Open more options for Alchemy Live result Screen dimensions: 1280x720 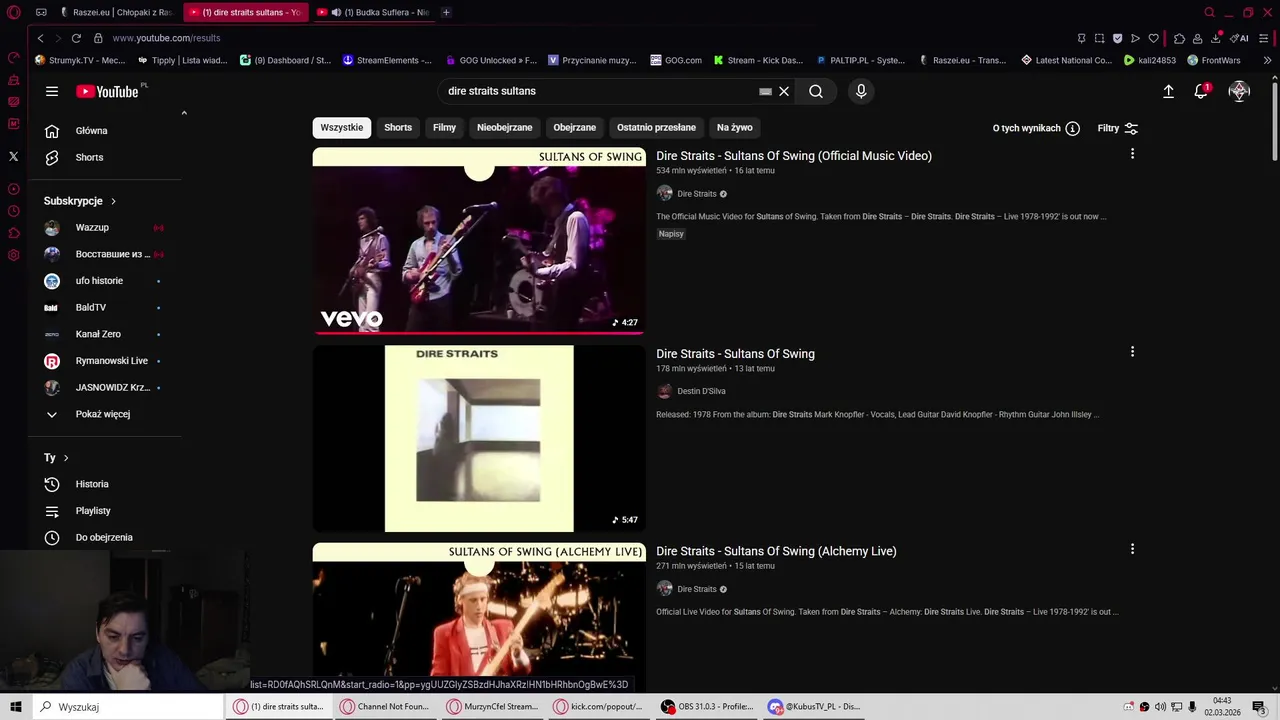coord(1132,549)
